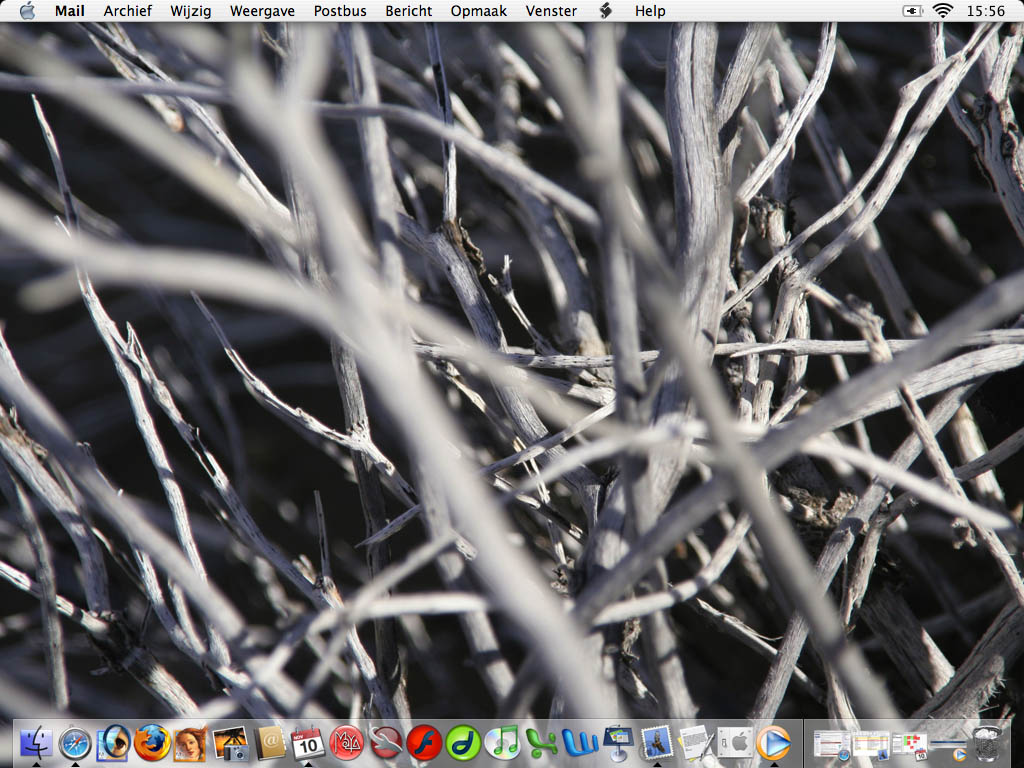
Task: Click the battery power status icon
Action: pyautogui.click(x=912, y=10)
